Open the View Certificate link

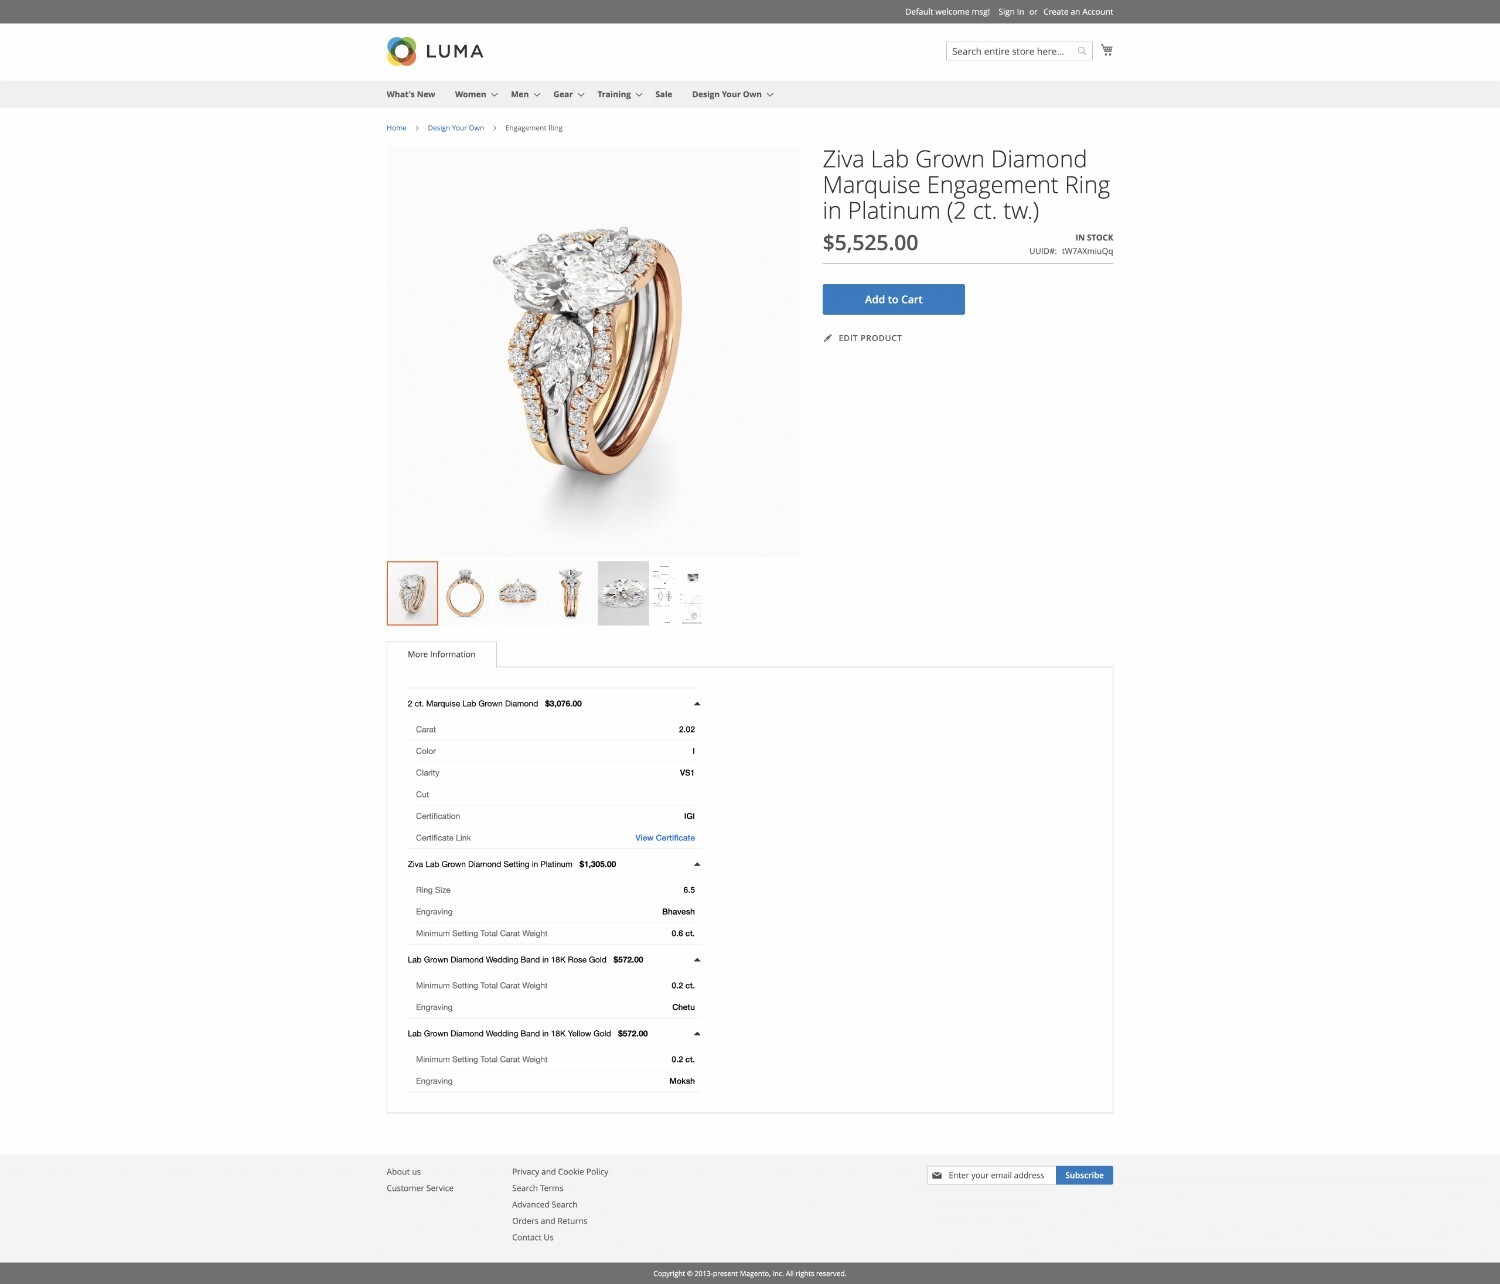664,837
